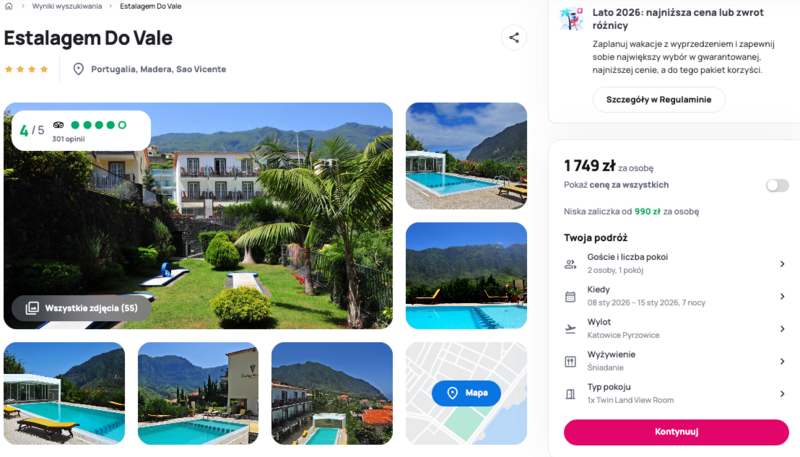Click the Kontynuuj button

coord(676,432)
